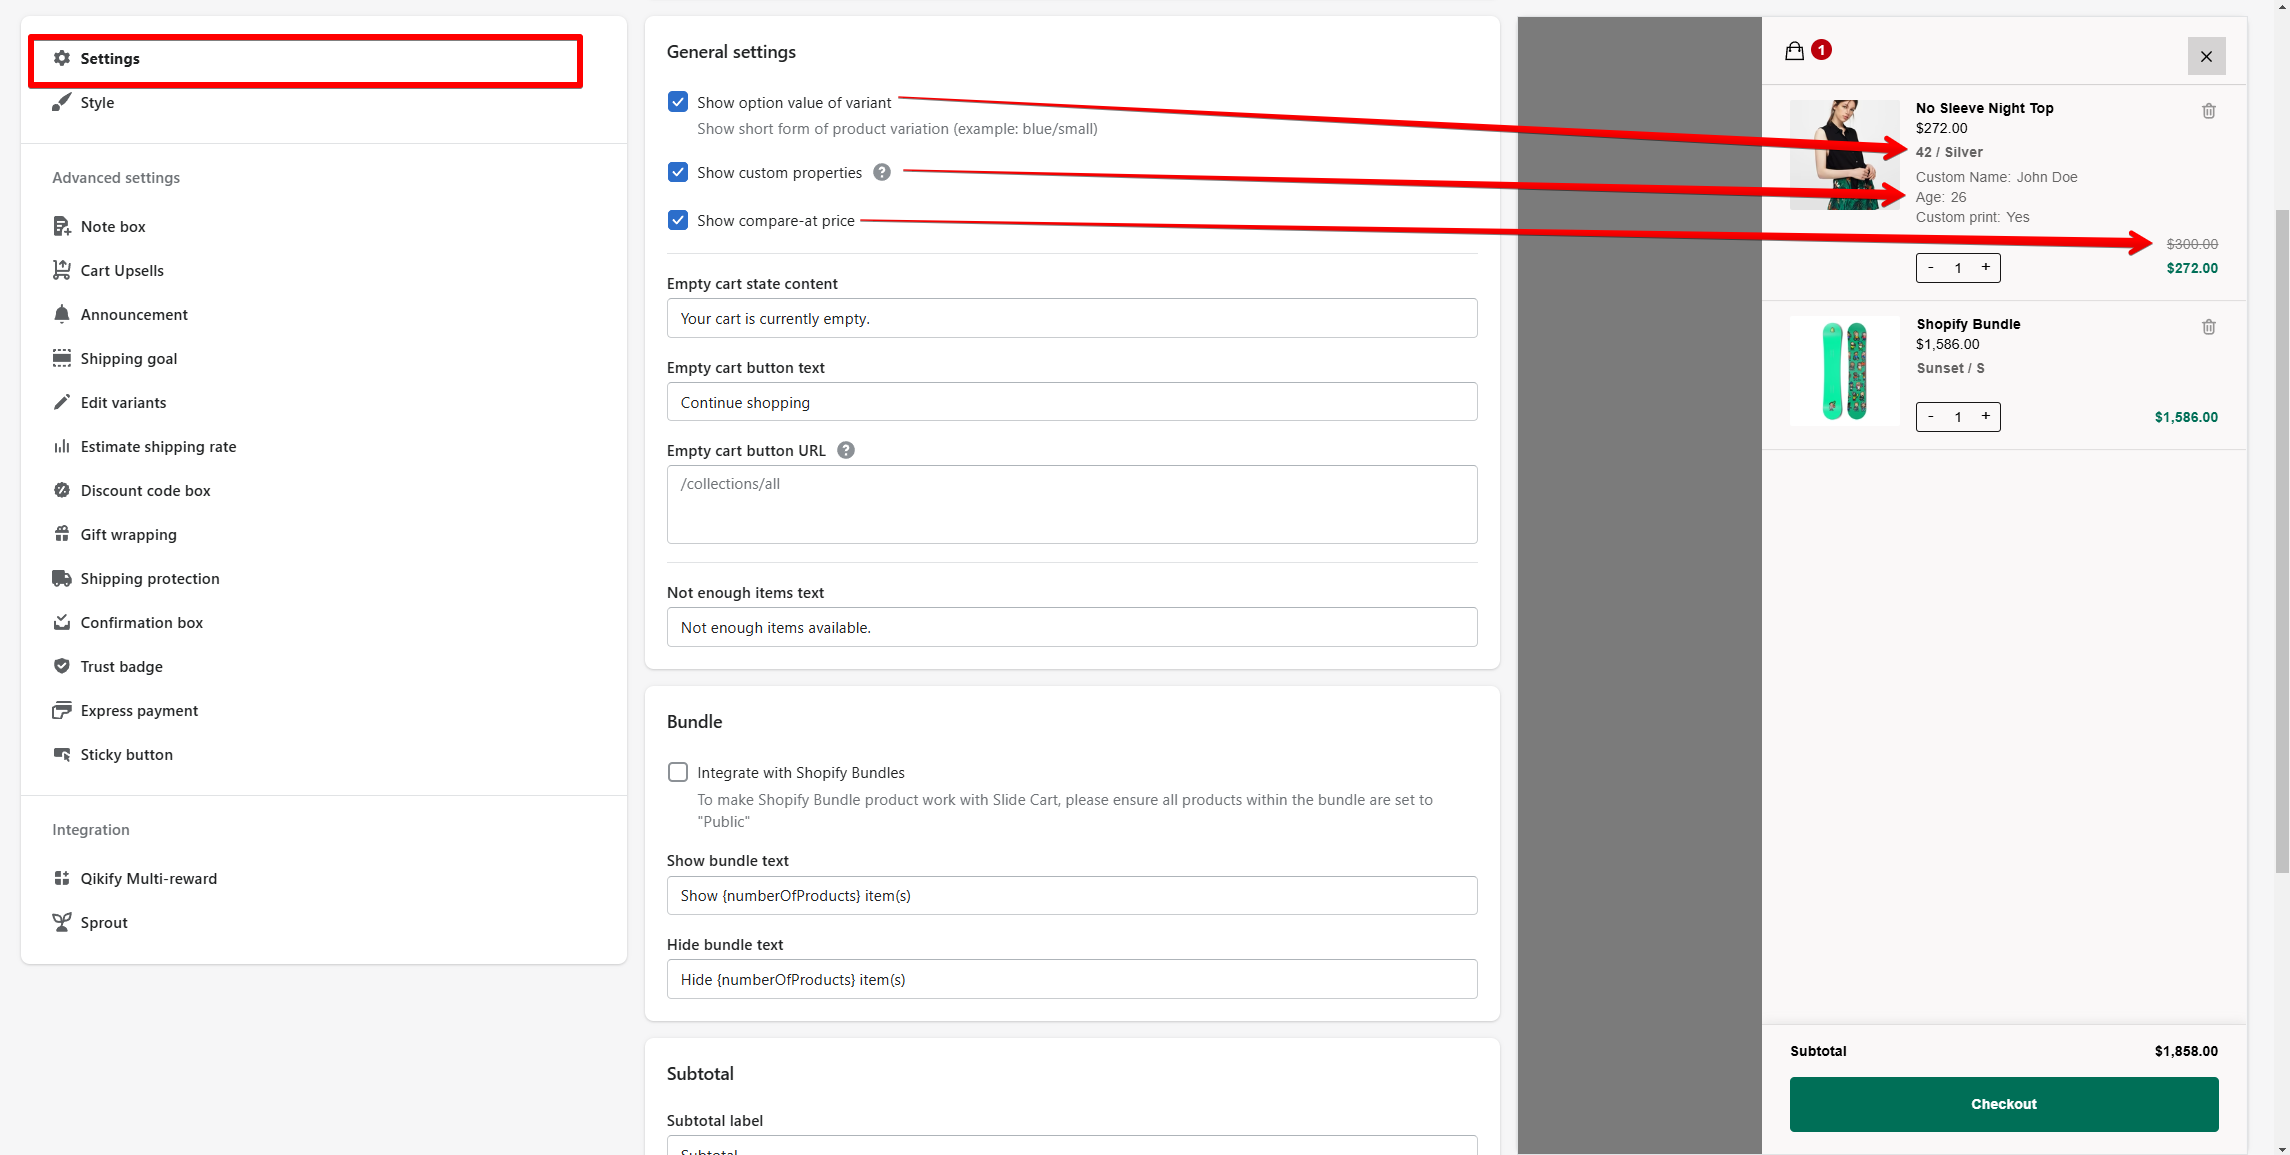
Task: Click Empty cart state content field
Action: click(1072, 318)
